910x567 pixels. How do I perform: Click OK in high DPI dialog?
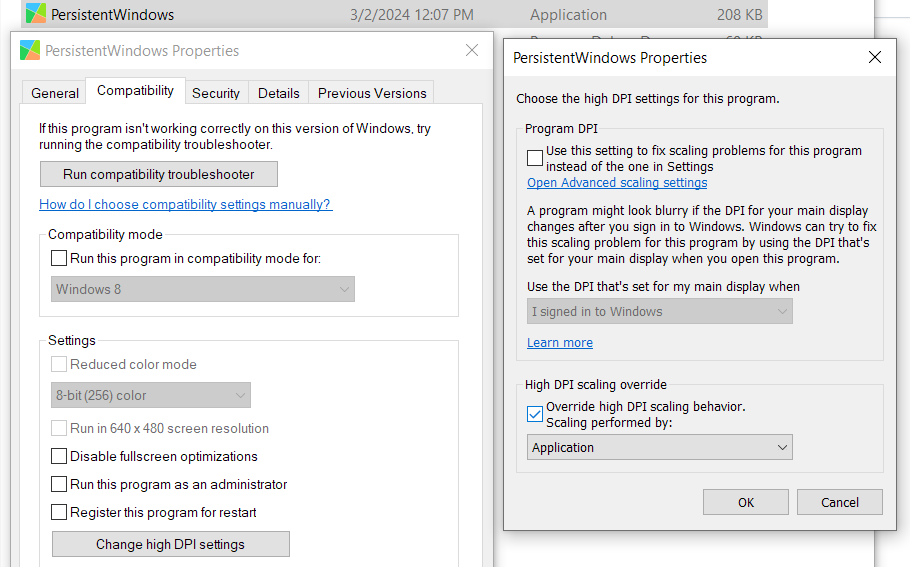(x=746, y=502)
